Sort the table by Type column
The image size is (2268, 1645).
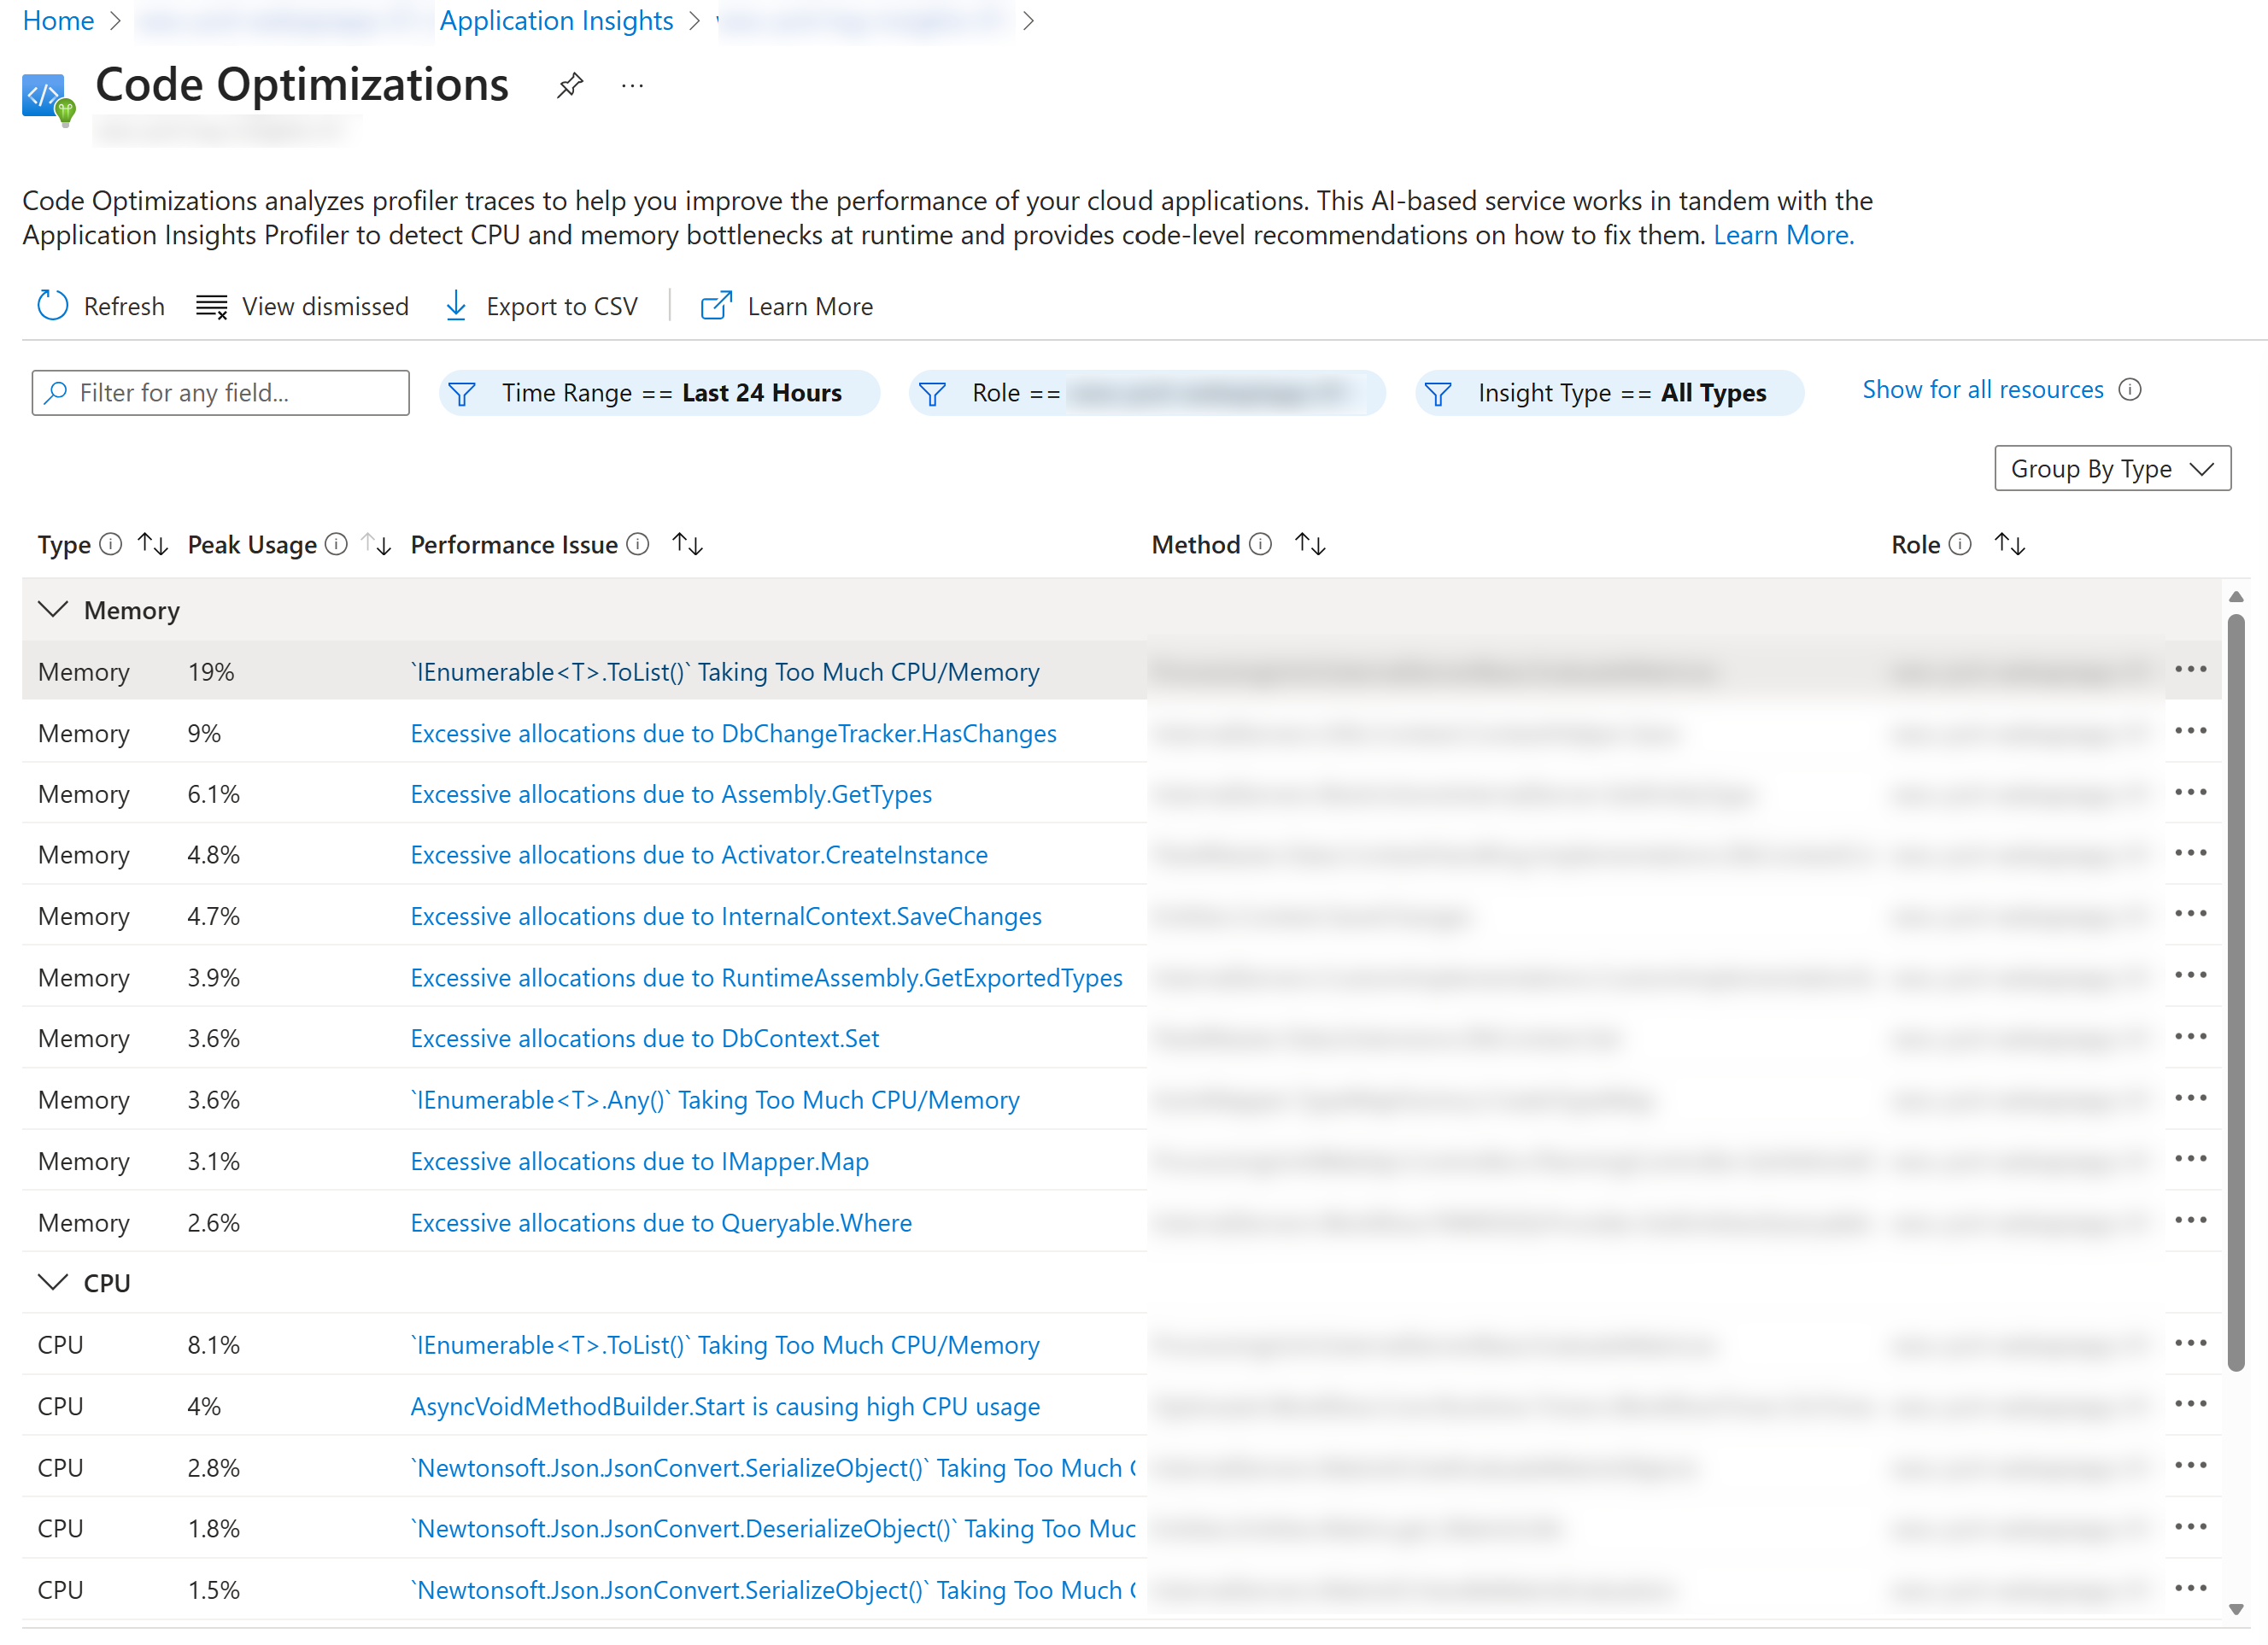[x=153, y=544]
